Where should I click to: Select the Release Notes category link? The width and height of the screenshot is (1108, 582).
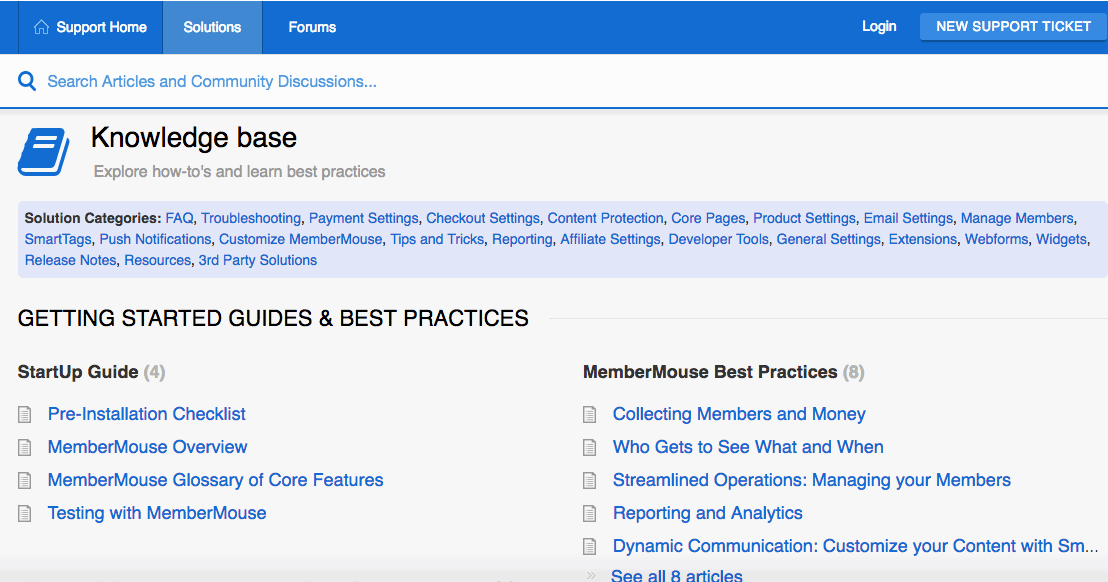71,260
